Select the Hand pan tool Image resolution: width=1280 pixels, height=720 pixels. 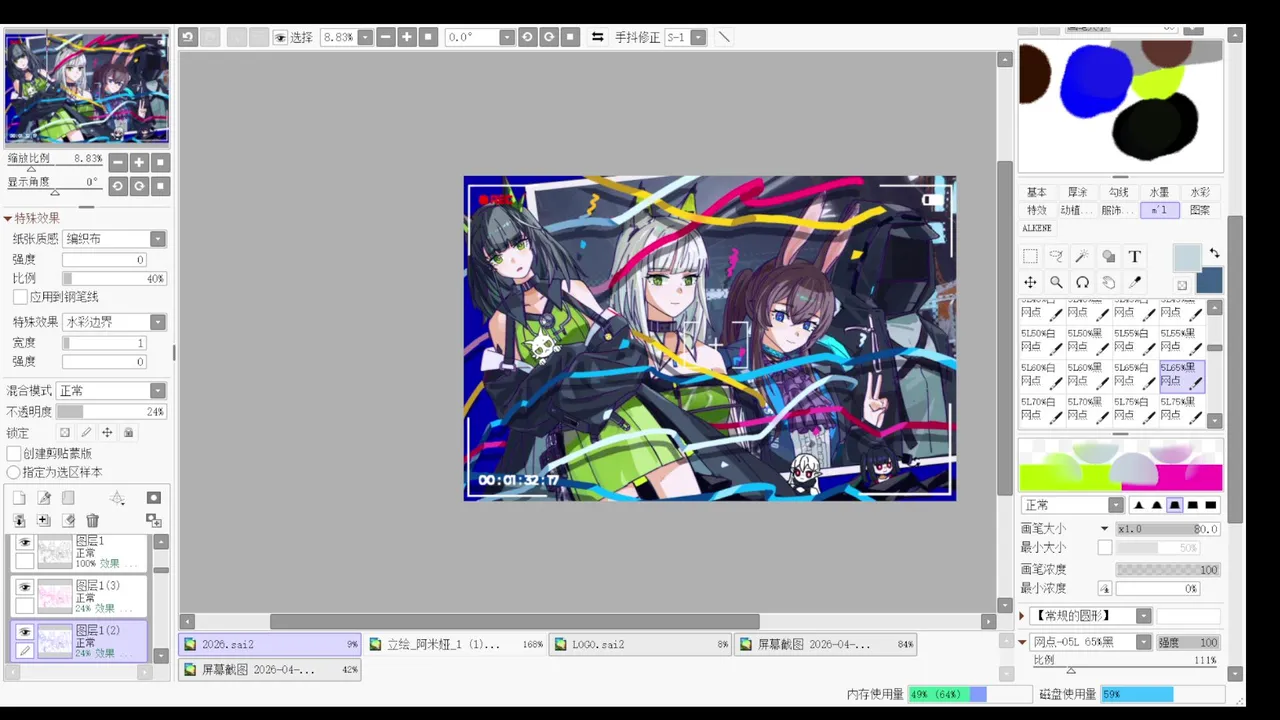(1108, 283)
